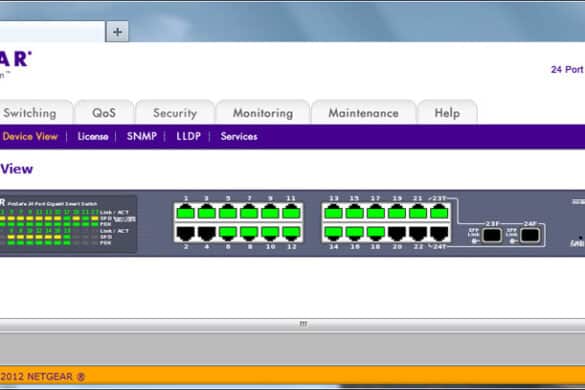Click the horizontal scrollbar grip at page bottom
The height and width of the screenshot is (390, 585).
(x=303, y=324)
